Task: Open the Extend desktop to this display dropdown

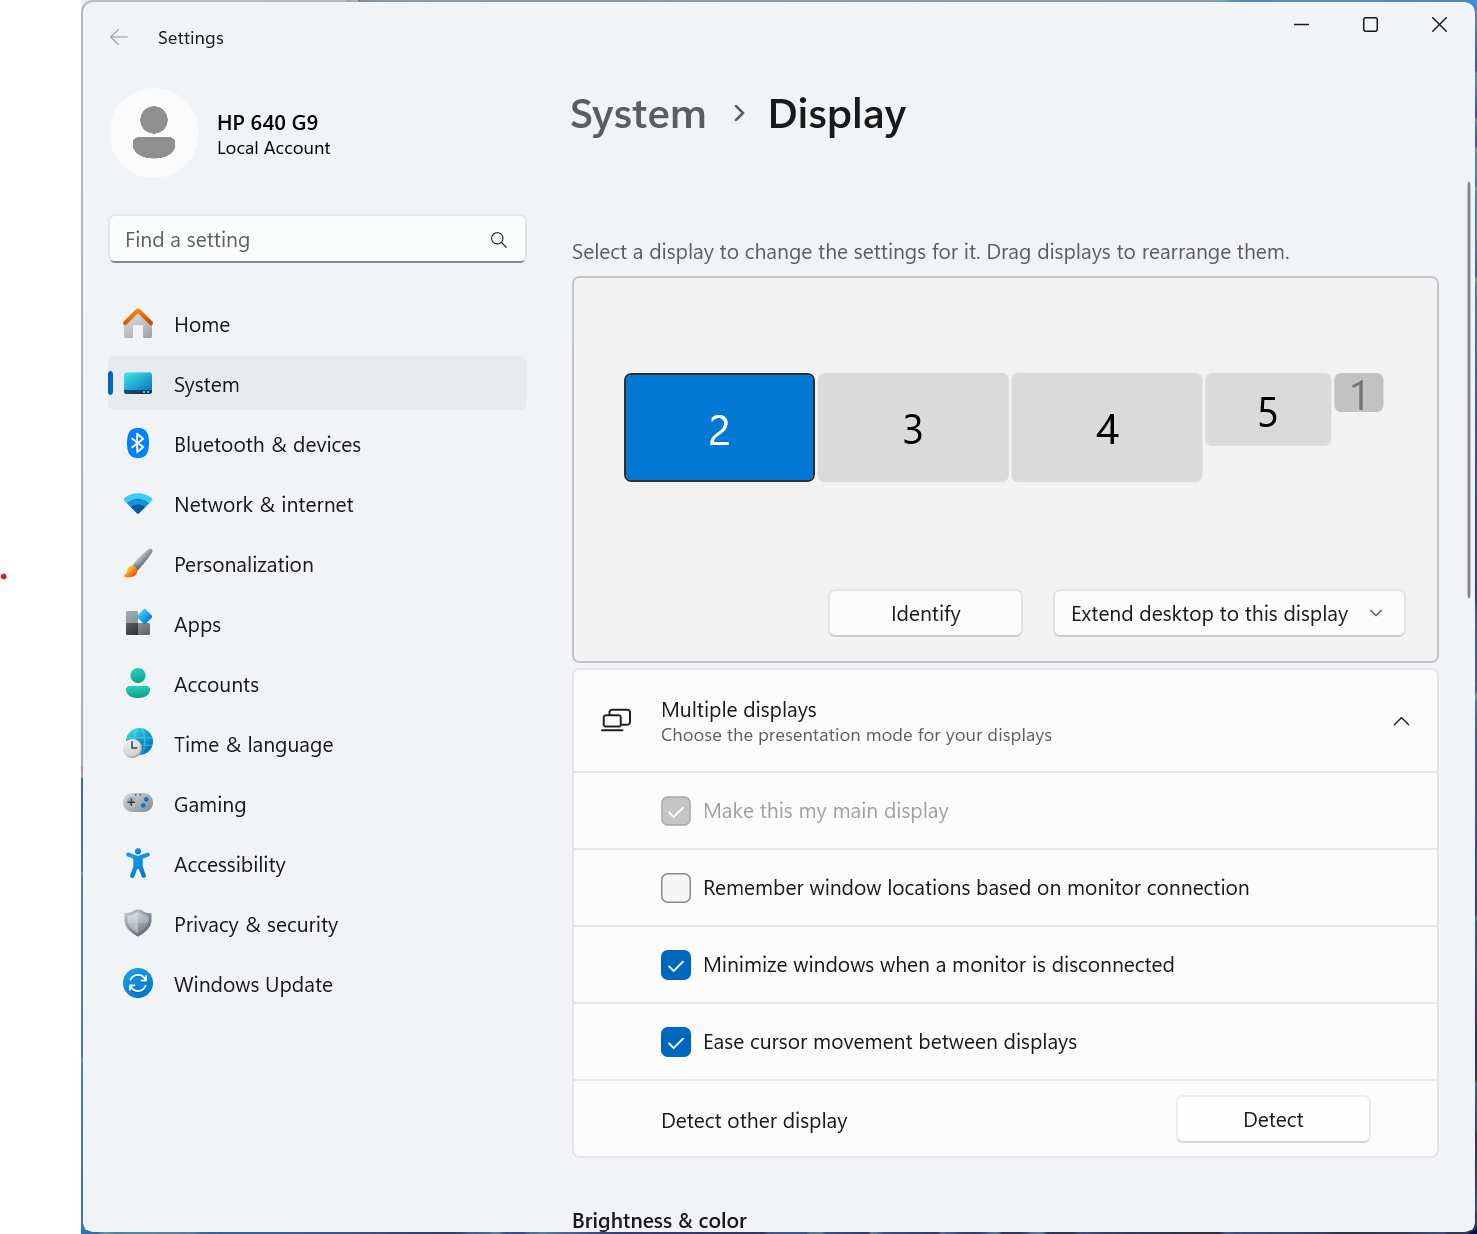Action: (x=1228, y=613)
